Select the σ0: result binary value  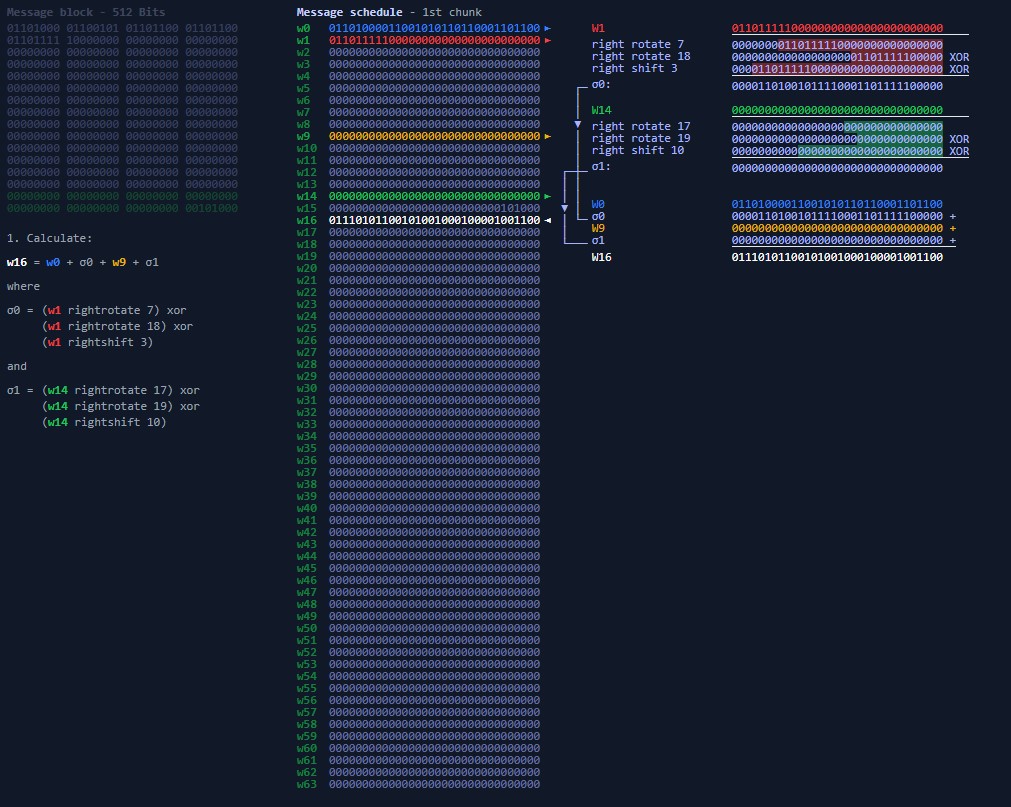coord(837,86)
